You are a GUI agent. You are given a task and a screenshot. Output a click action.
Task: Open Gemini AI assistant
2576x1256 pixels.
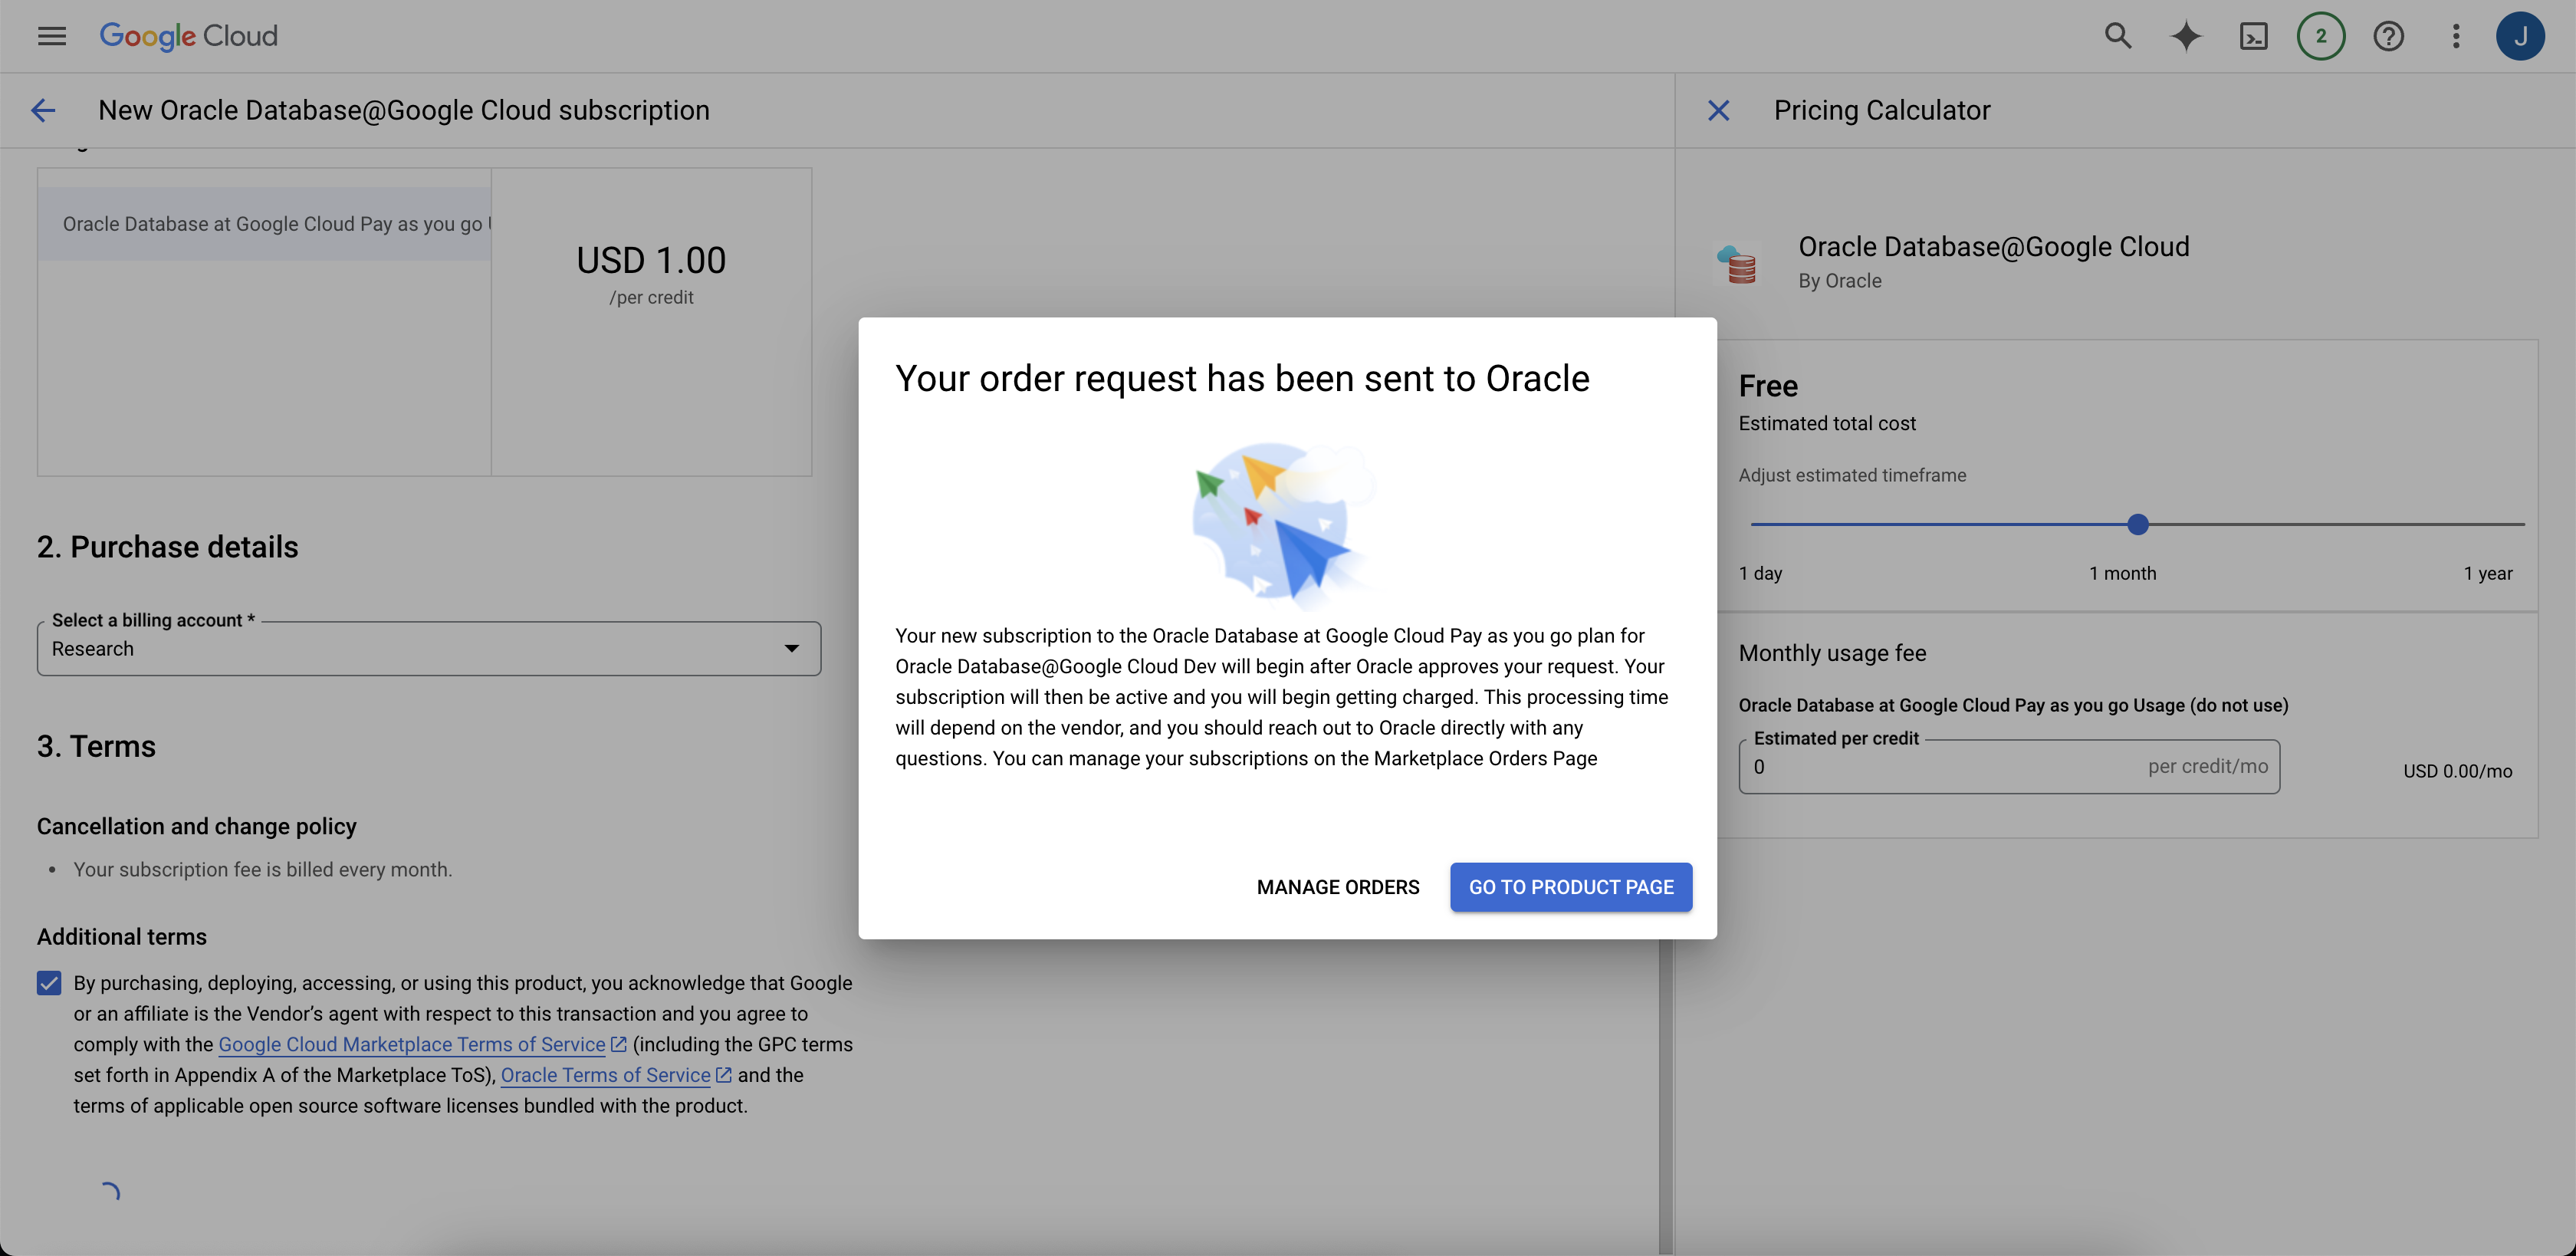click(x=2186, y=36)
